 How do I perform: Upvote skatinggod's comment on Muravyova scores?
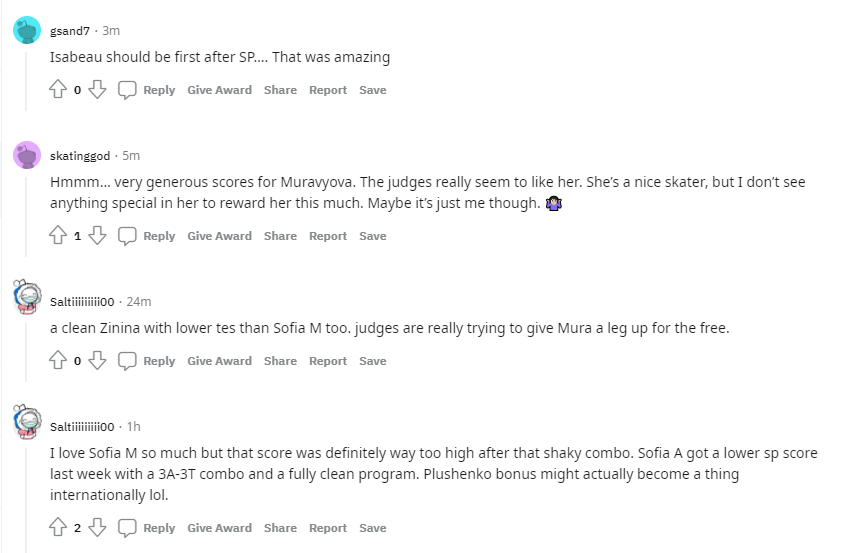[x=58, y=236]
